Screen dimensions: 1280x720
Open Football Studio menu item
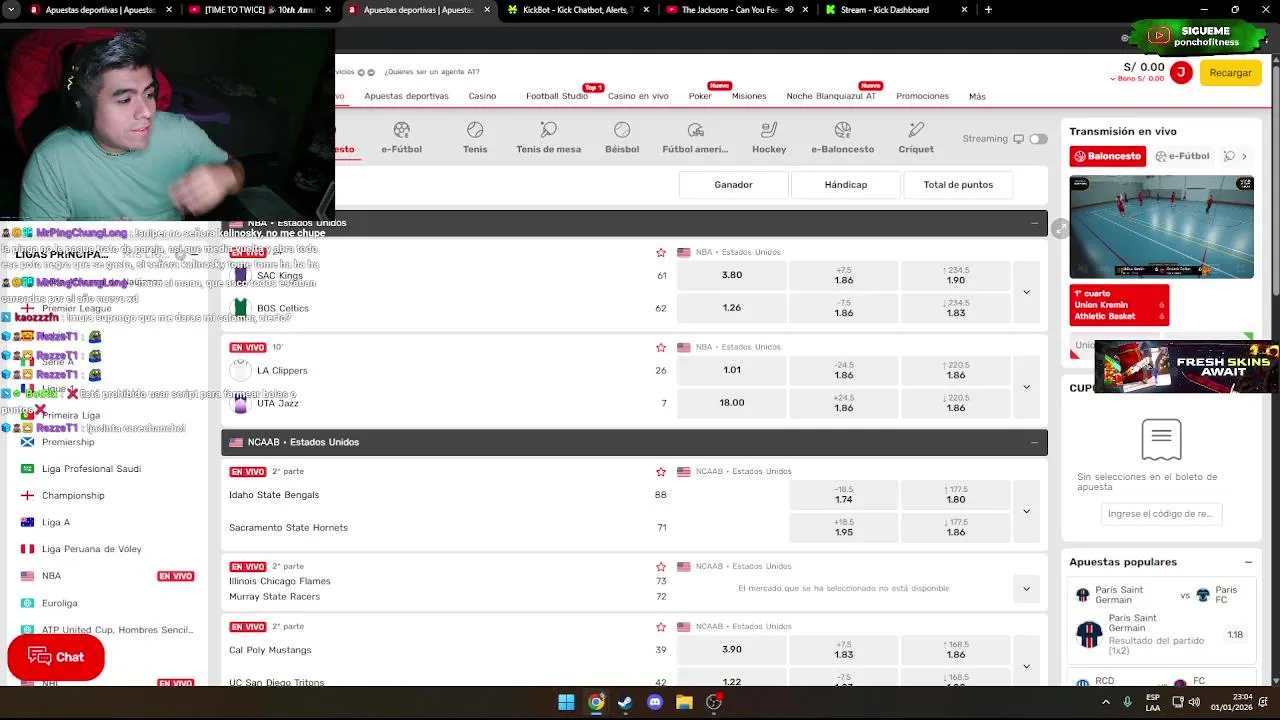[x=557, y=96]
